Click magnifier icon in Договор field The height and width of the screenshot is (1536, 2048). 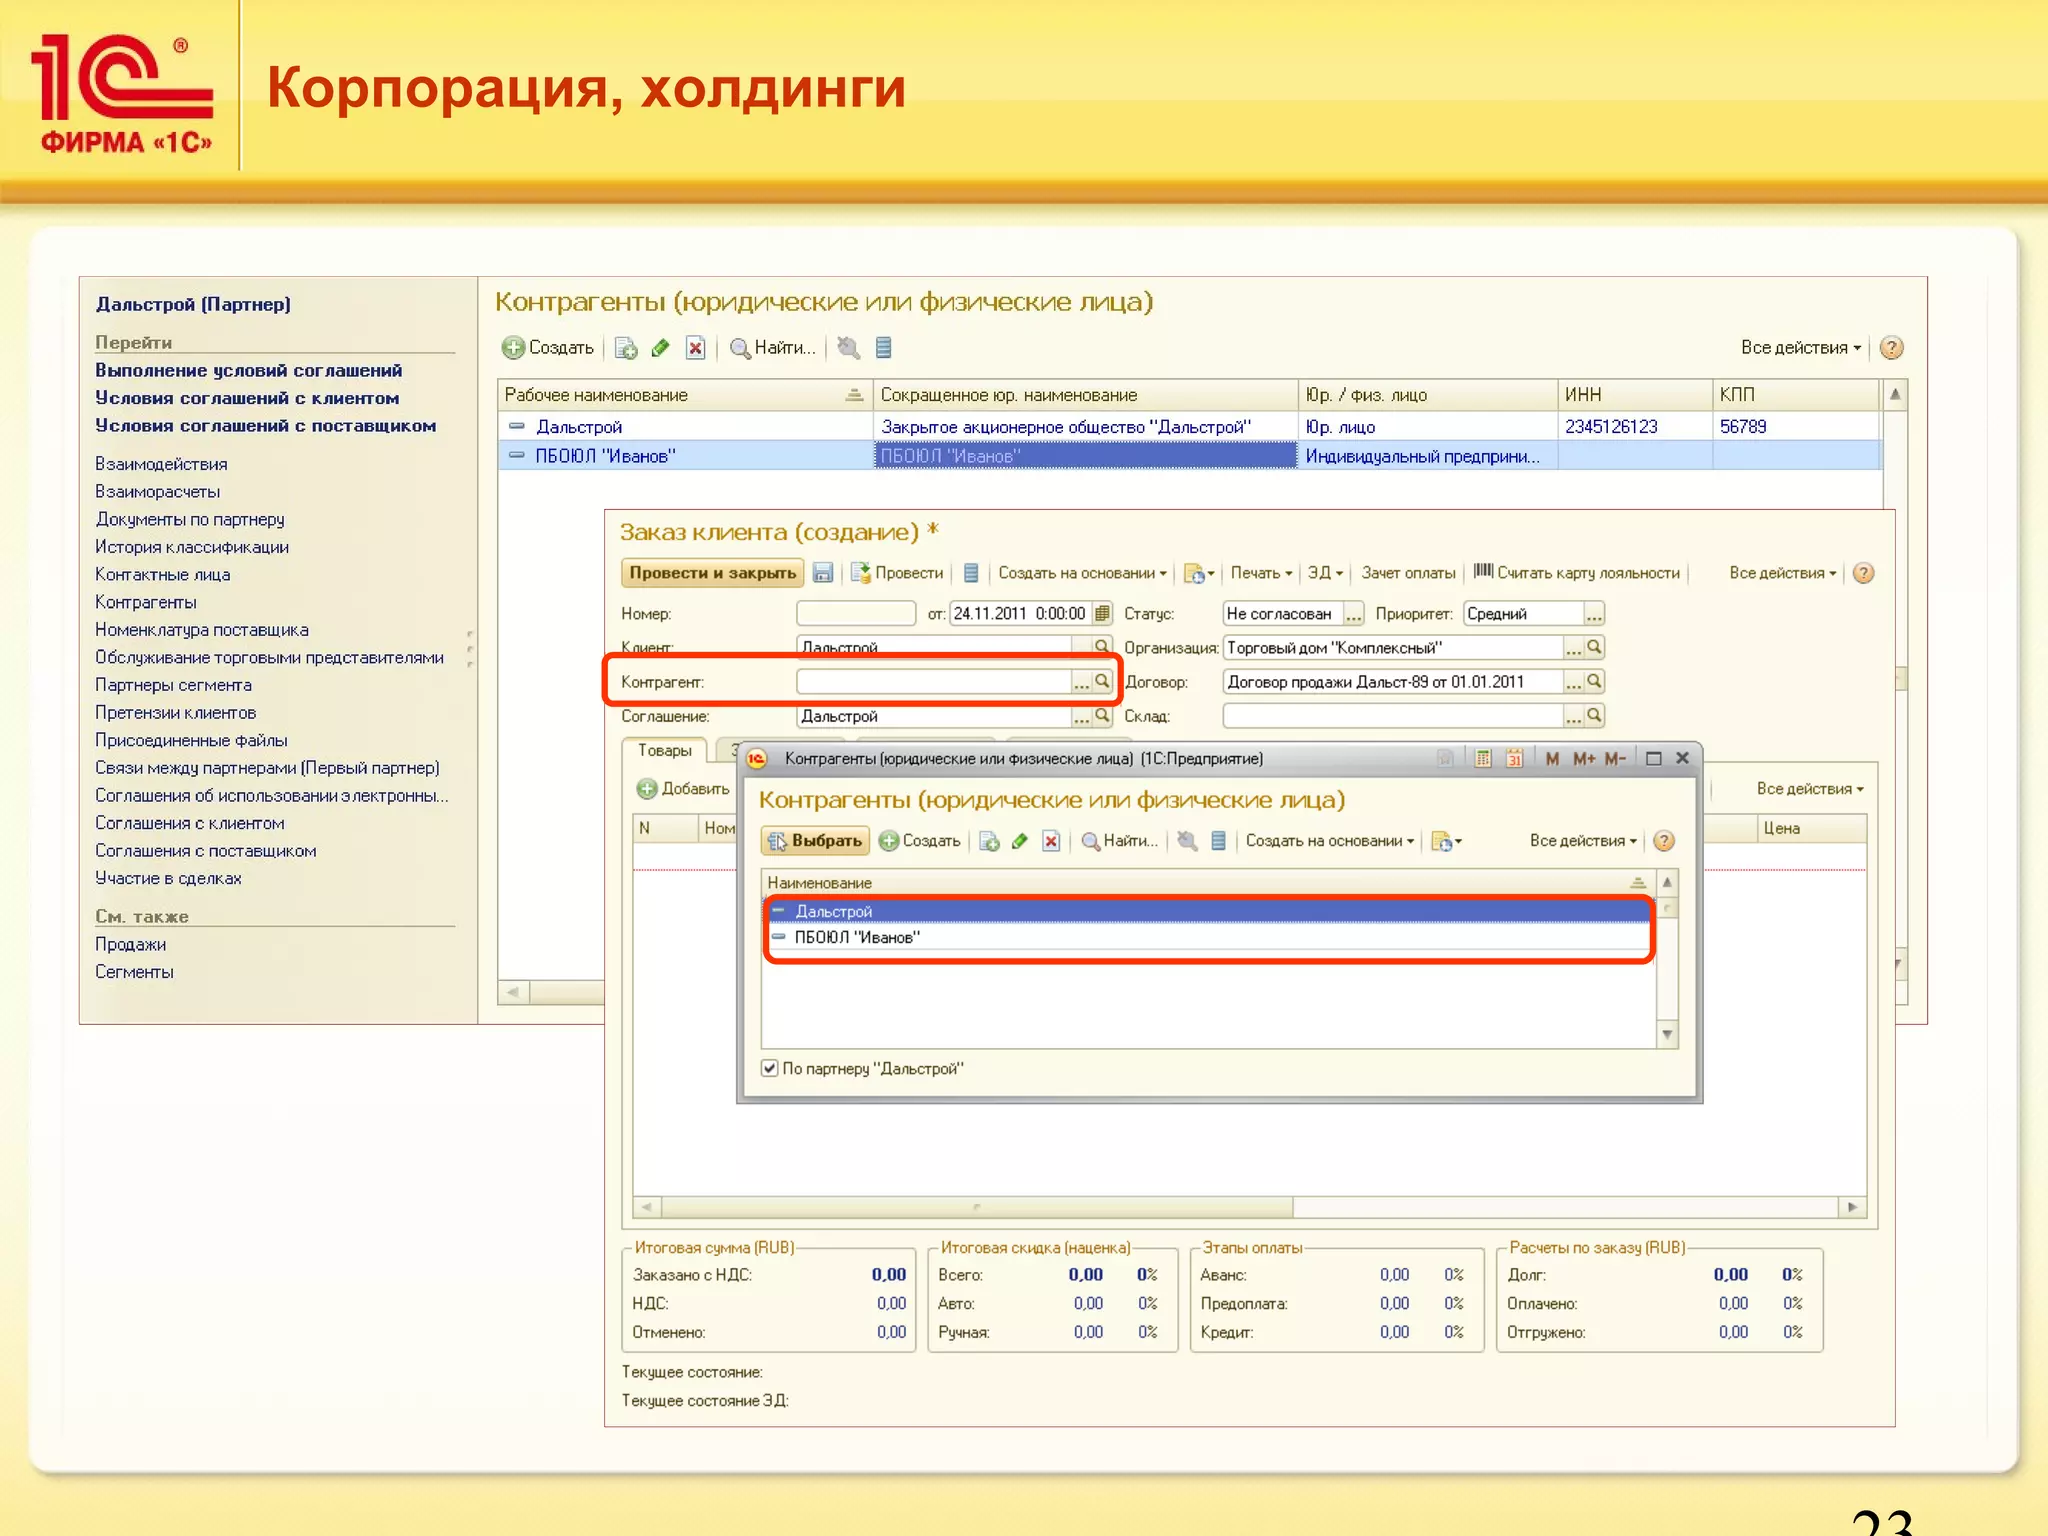coord(1595,681)
